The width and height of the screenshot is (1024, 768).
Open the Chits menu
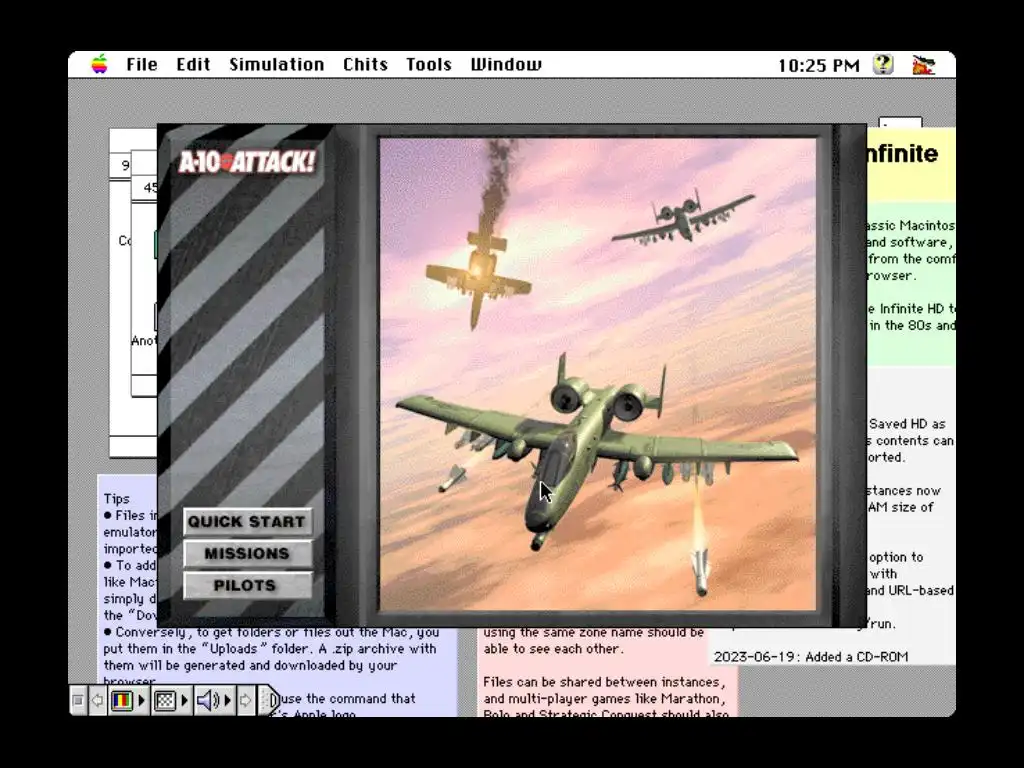366,64
